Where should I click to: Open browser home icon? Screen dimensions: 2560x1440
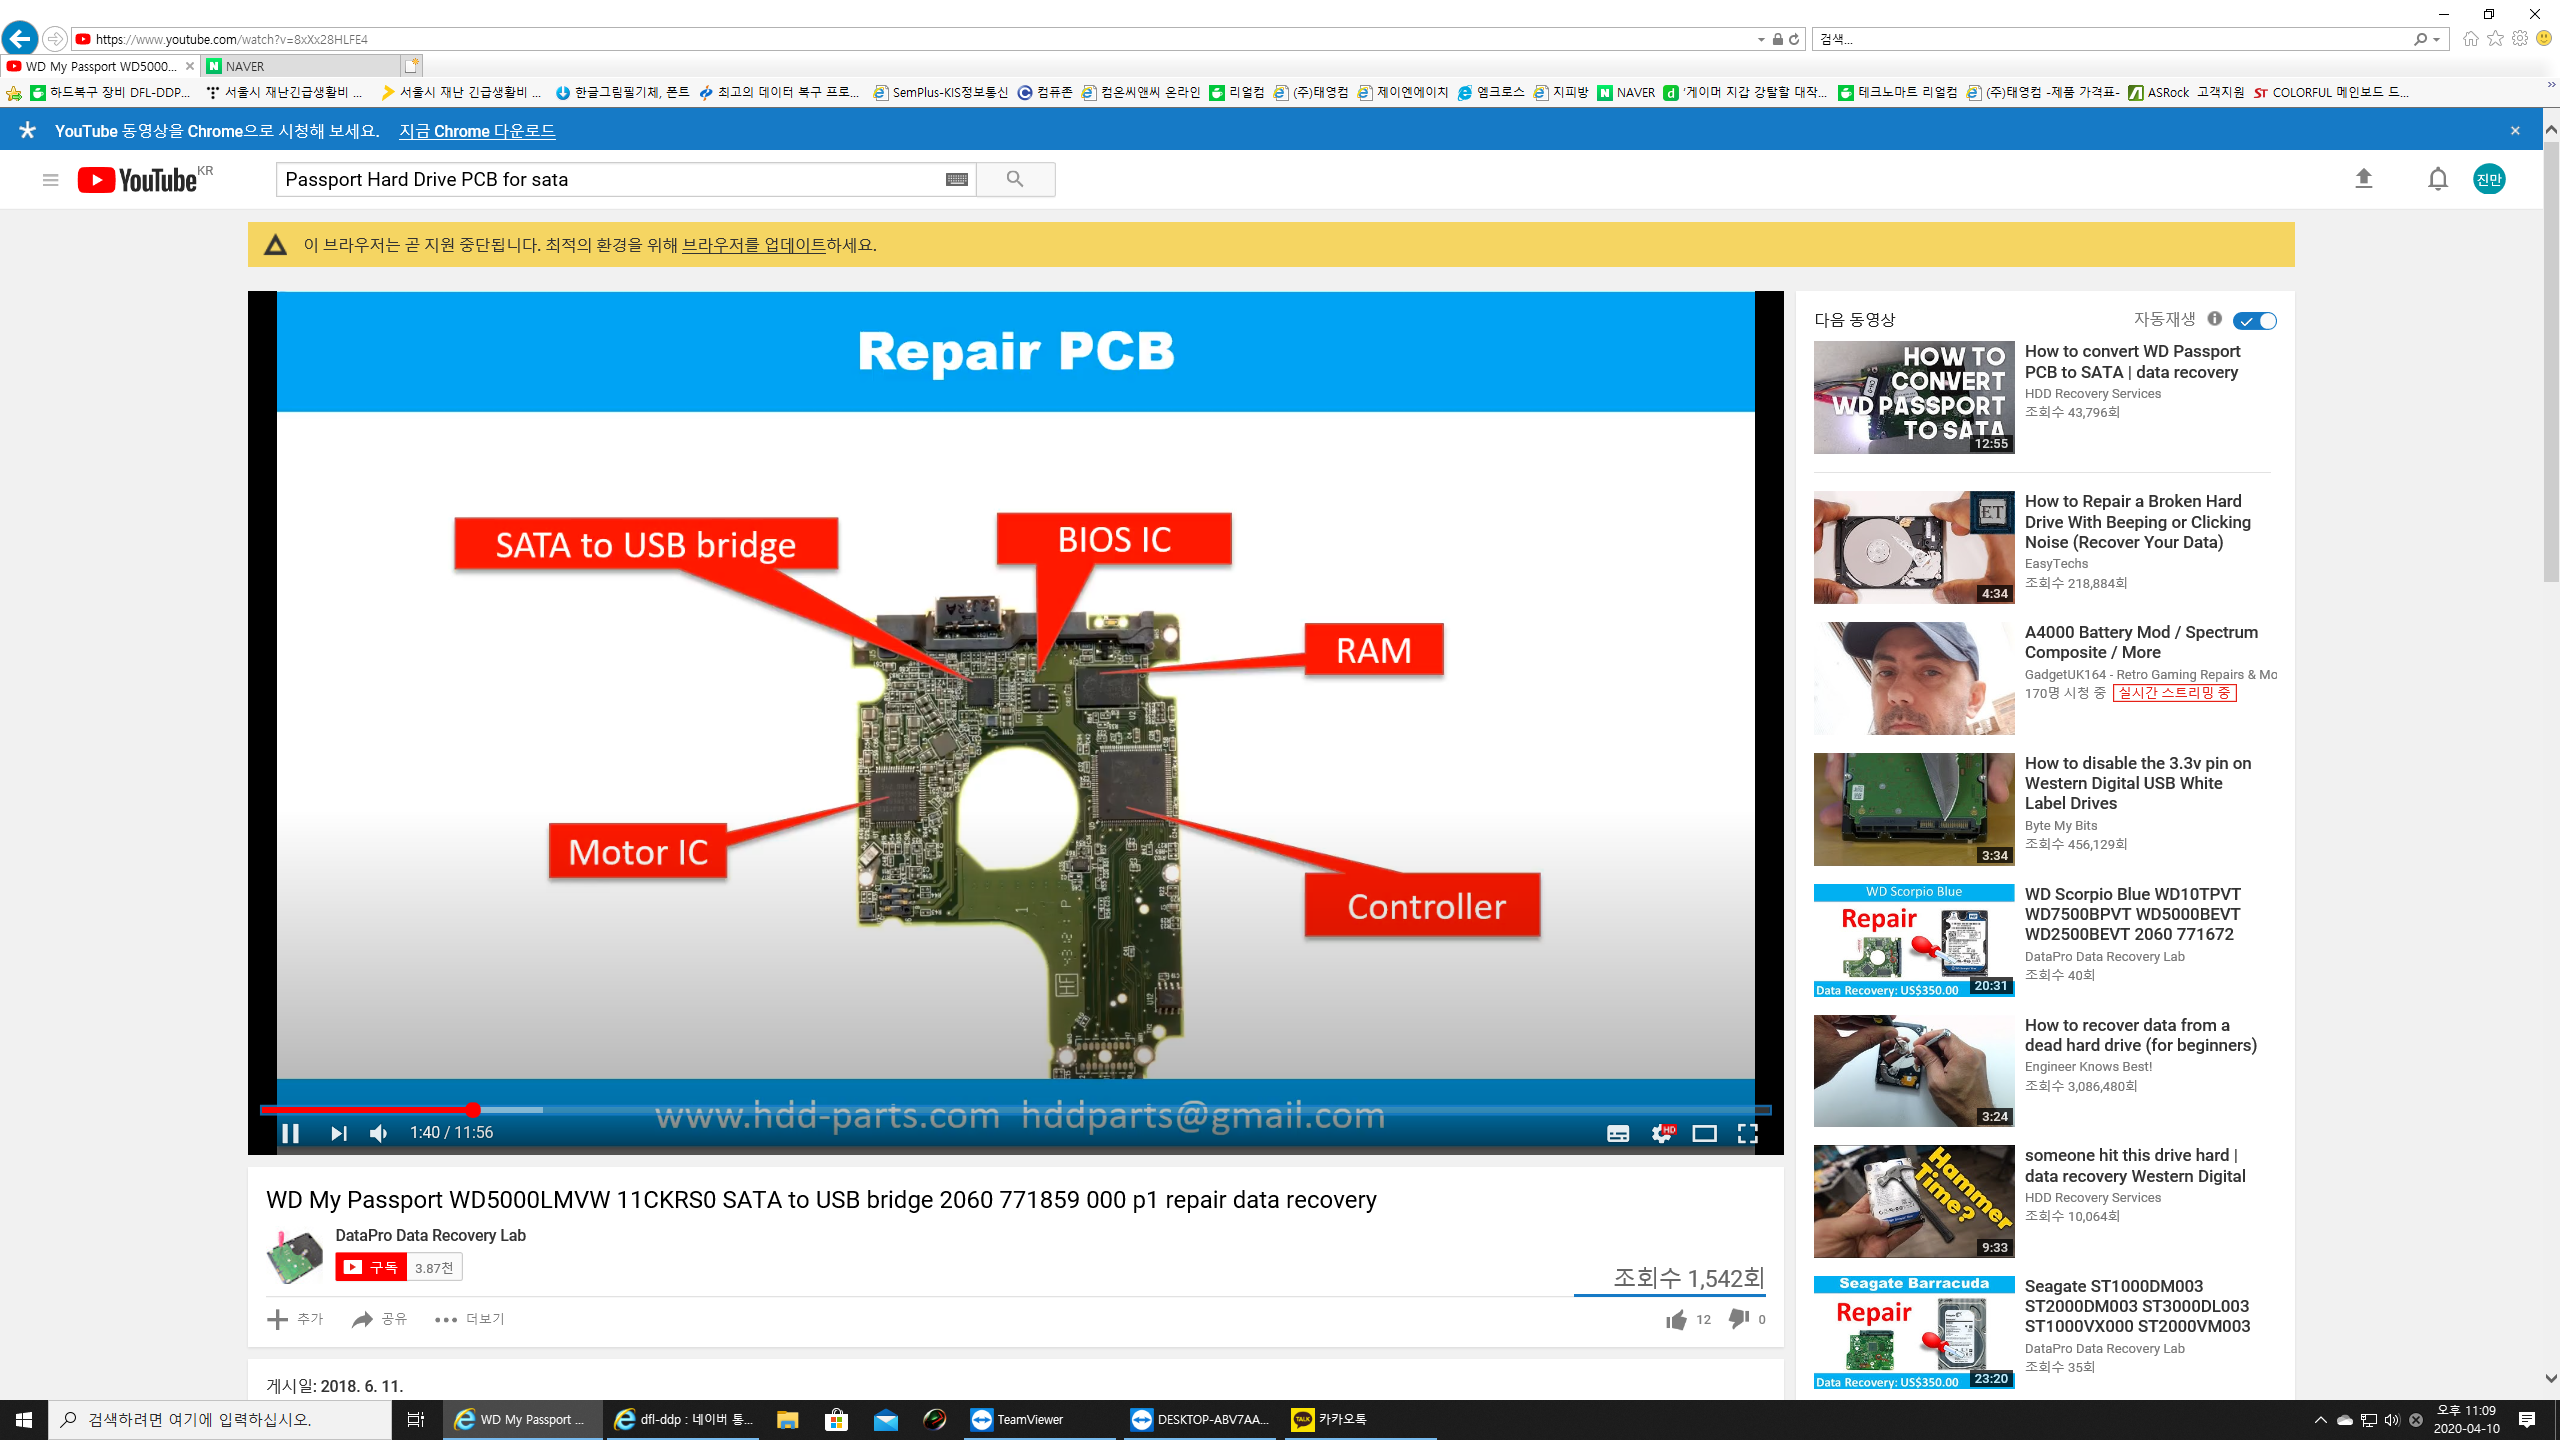click(x=2471, y=39)
